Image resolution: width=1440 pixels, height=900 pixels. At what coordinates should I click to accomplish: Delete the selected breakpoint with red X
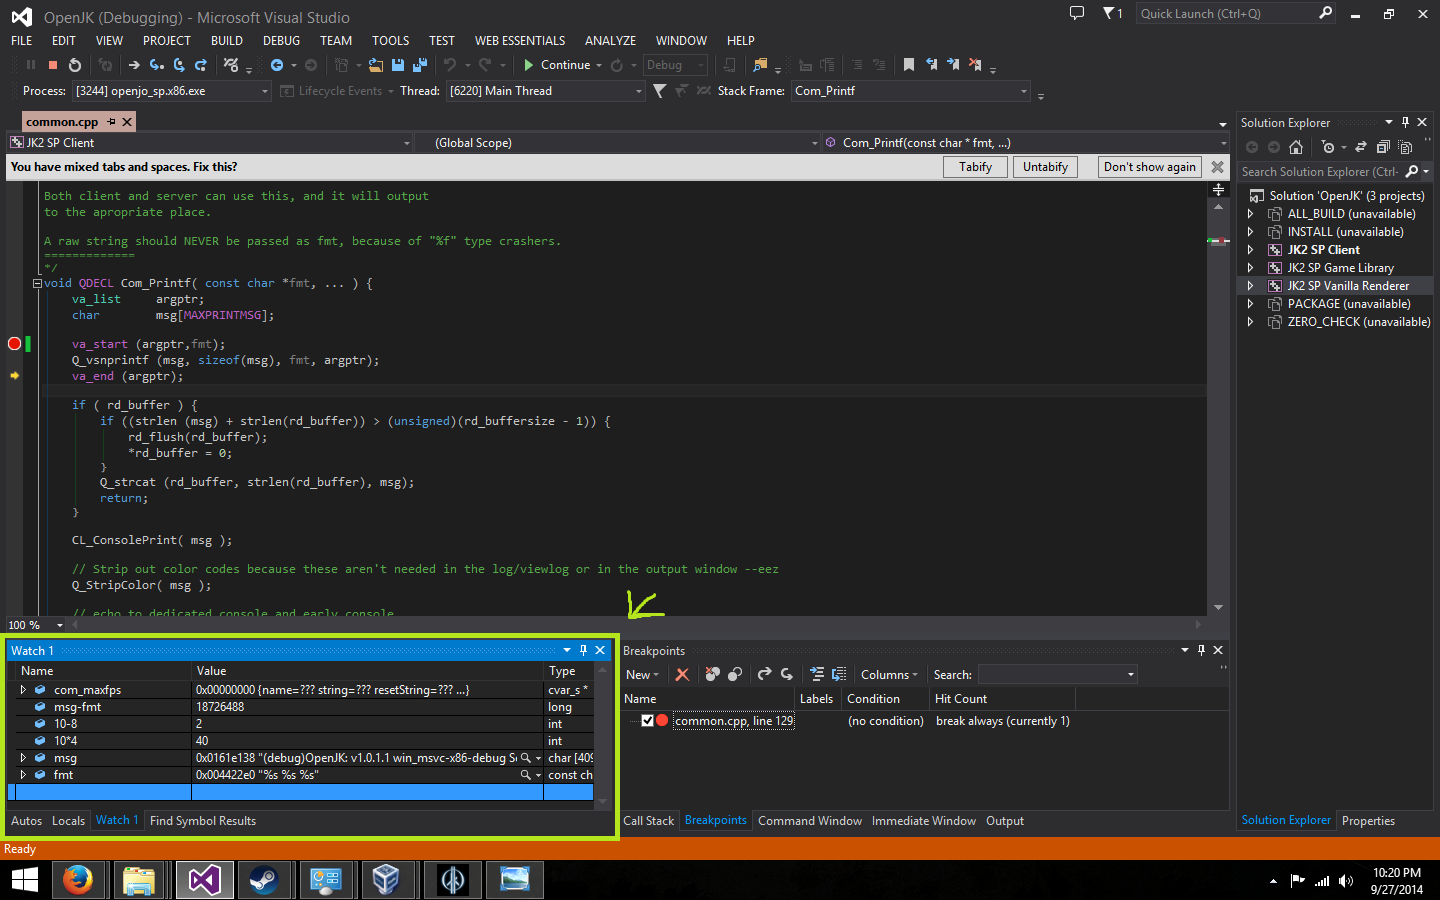tap(682, 675)
